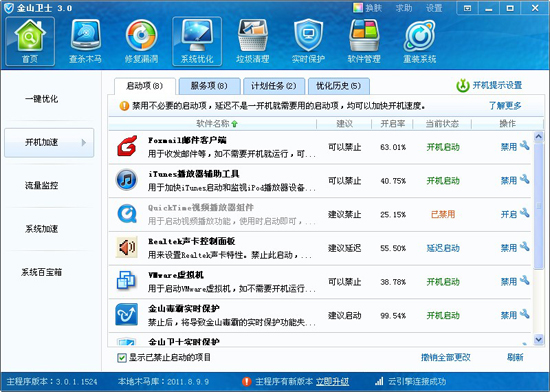Image resolution: width=550 pixels, height=392 pixels.
Task: Click the iTunes music note icon
Action: coord(127,180)
